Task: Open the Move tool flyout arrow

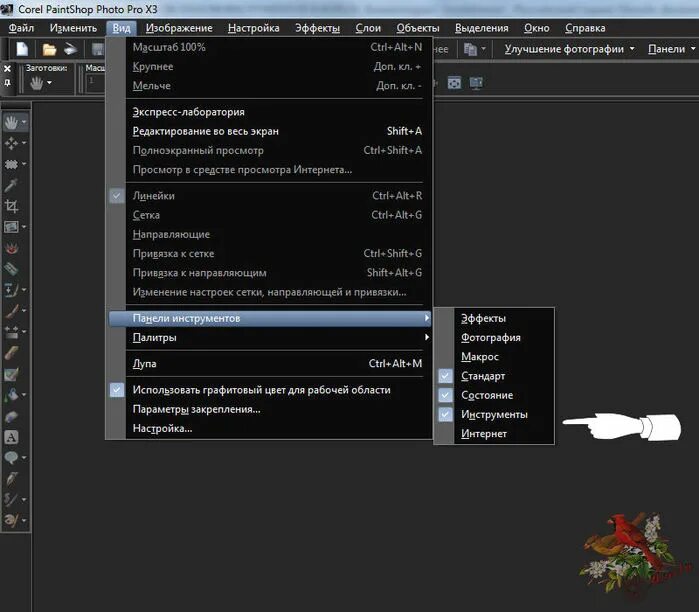Action: pyautogui.click(x=24, y=143)
